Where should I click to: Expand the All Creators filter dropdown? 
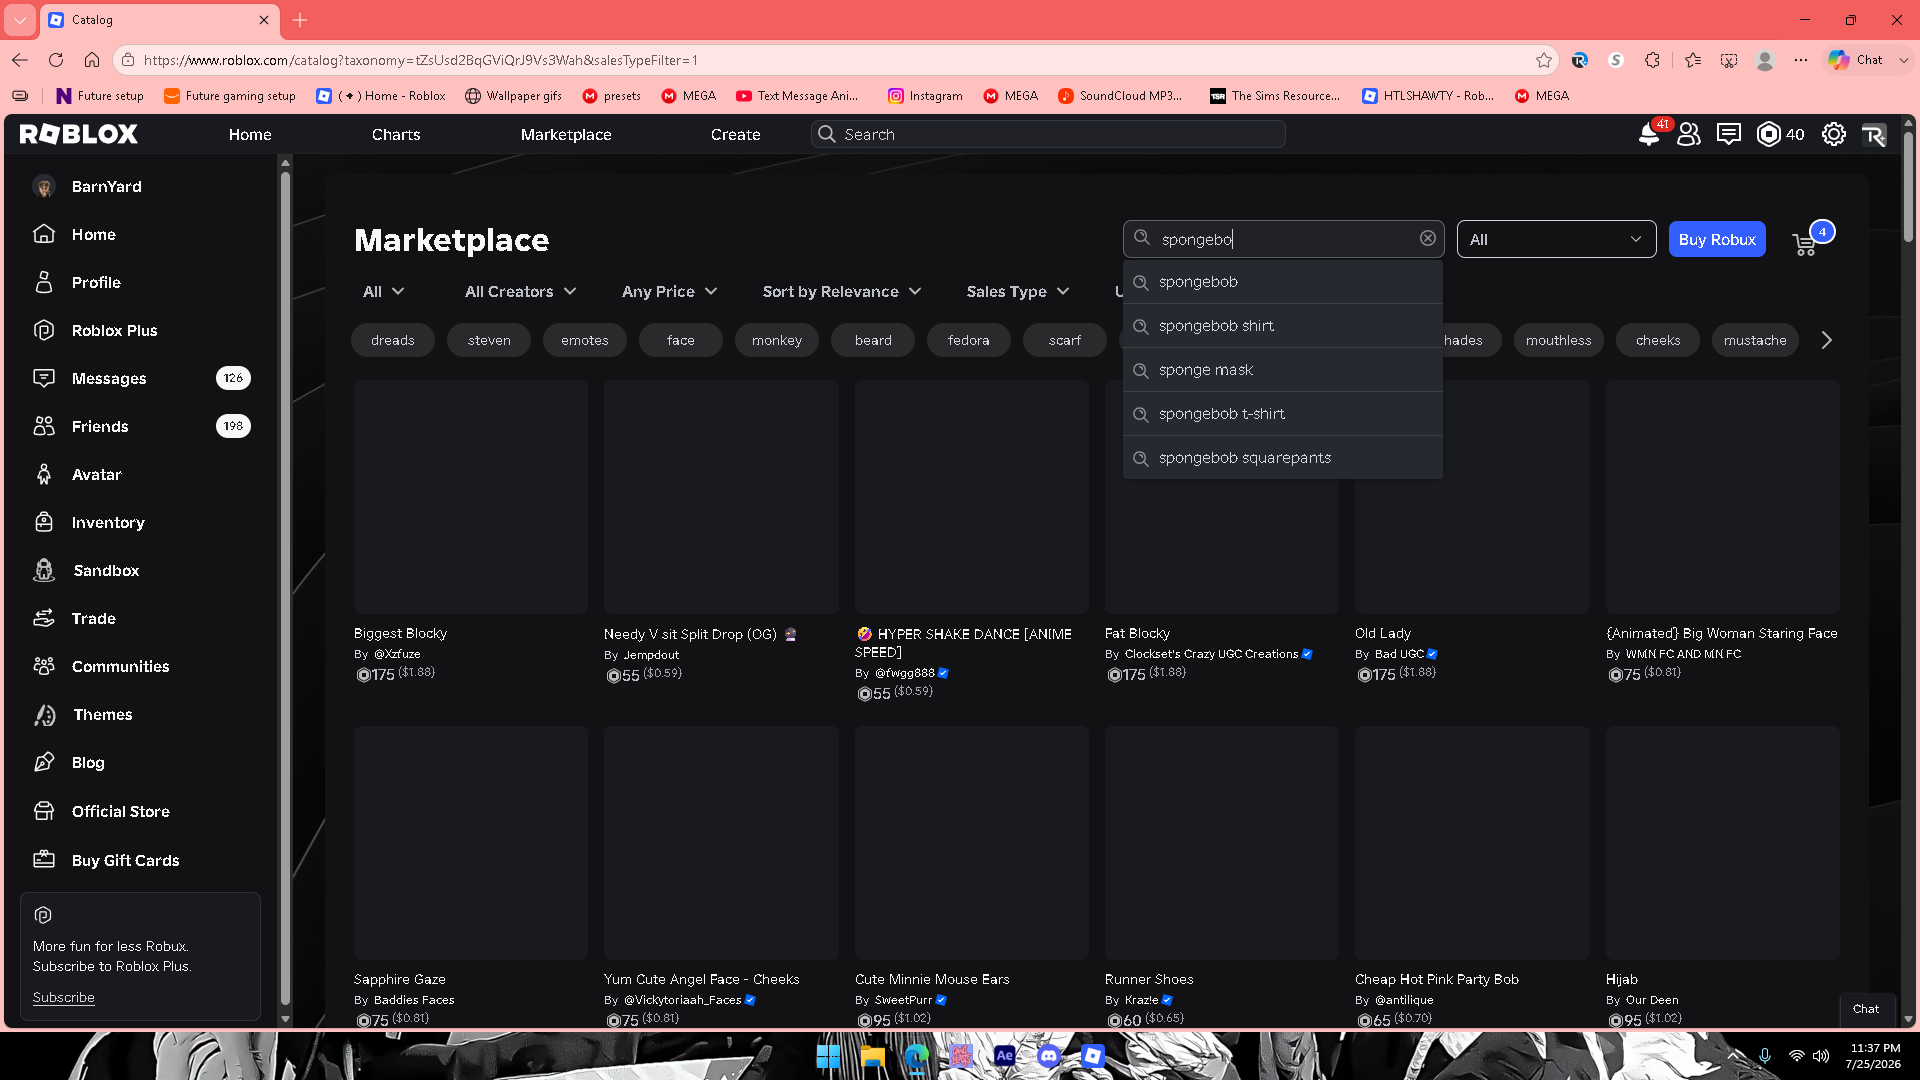pyautogui.click(x=520, y=291)
